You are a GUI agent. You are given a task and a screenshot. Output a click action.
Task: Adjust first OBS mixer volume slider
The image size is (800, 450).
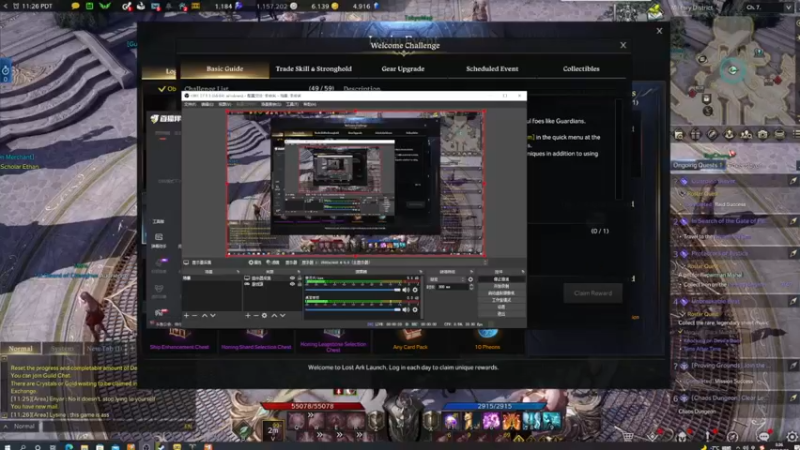coord(353,290)
